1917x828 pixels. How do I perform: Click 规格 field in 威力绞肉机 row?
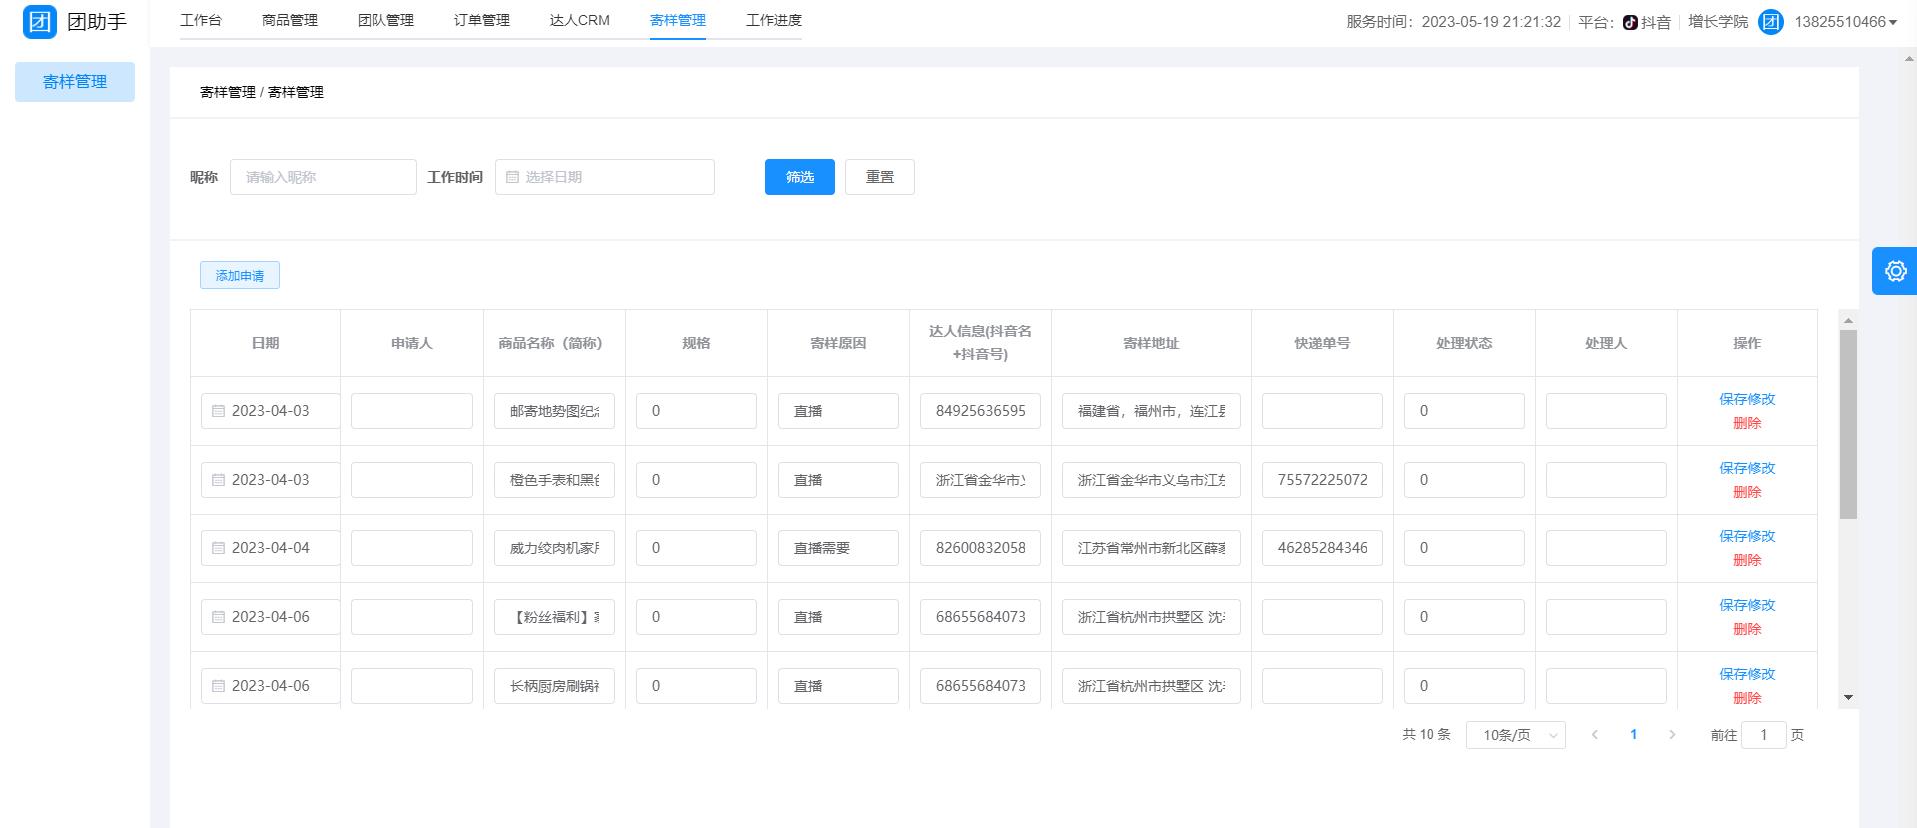coord(696,548)
